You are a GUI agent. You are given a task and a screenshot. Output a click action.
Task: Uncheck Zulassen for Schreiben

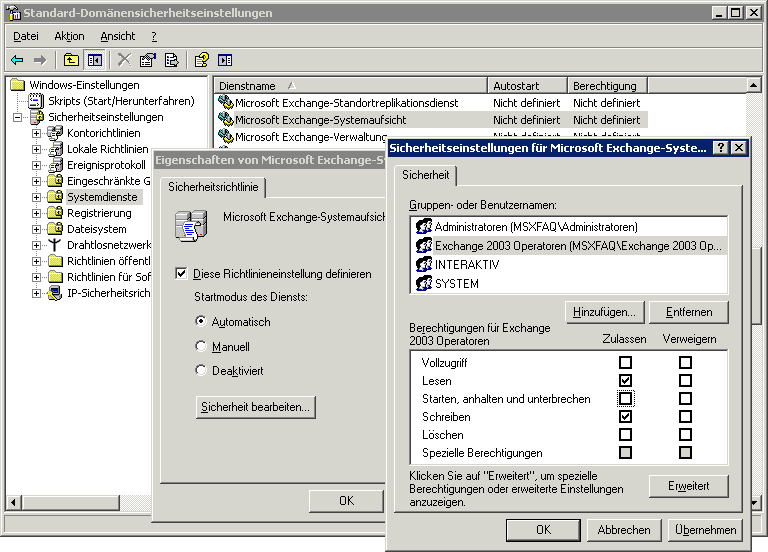(625, 416)
